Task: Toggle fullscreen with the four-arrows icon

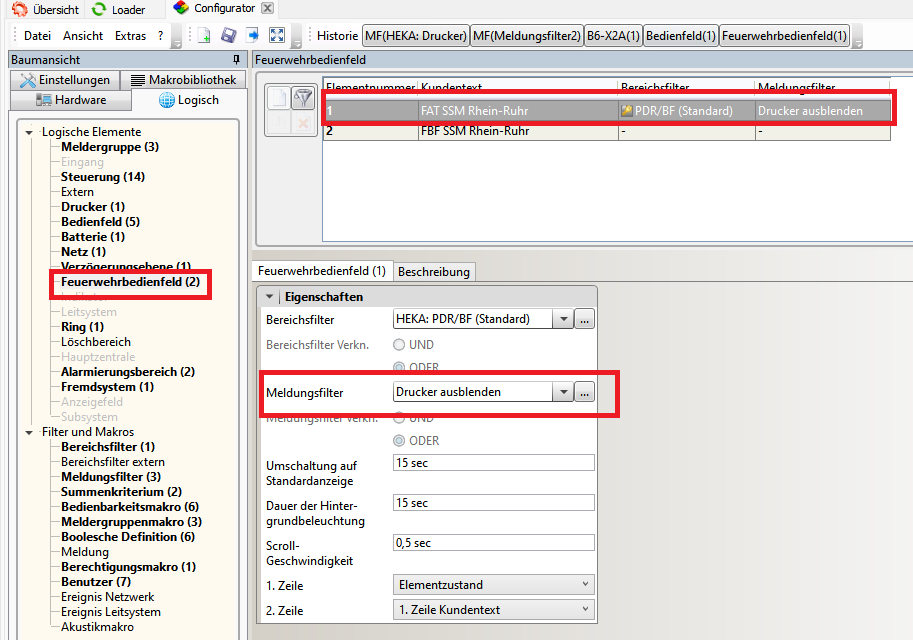Action: tap(277, 36)
